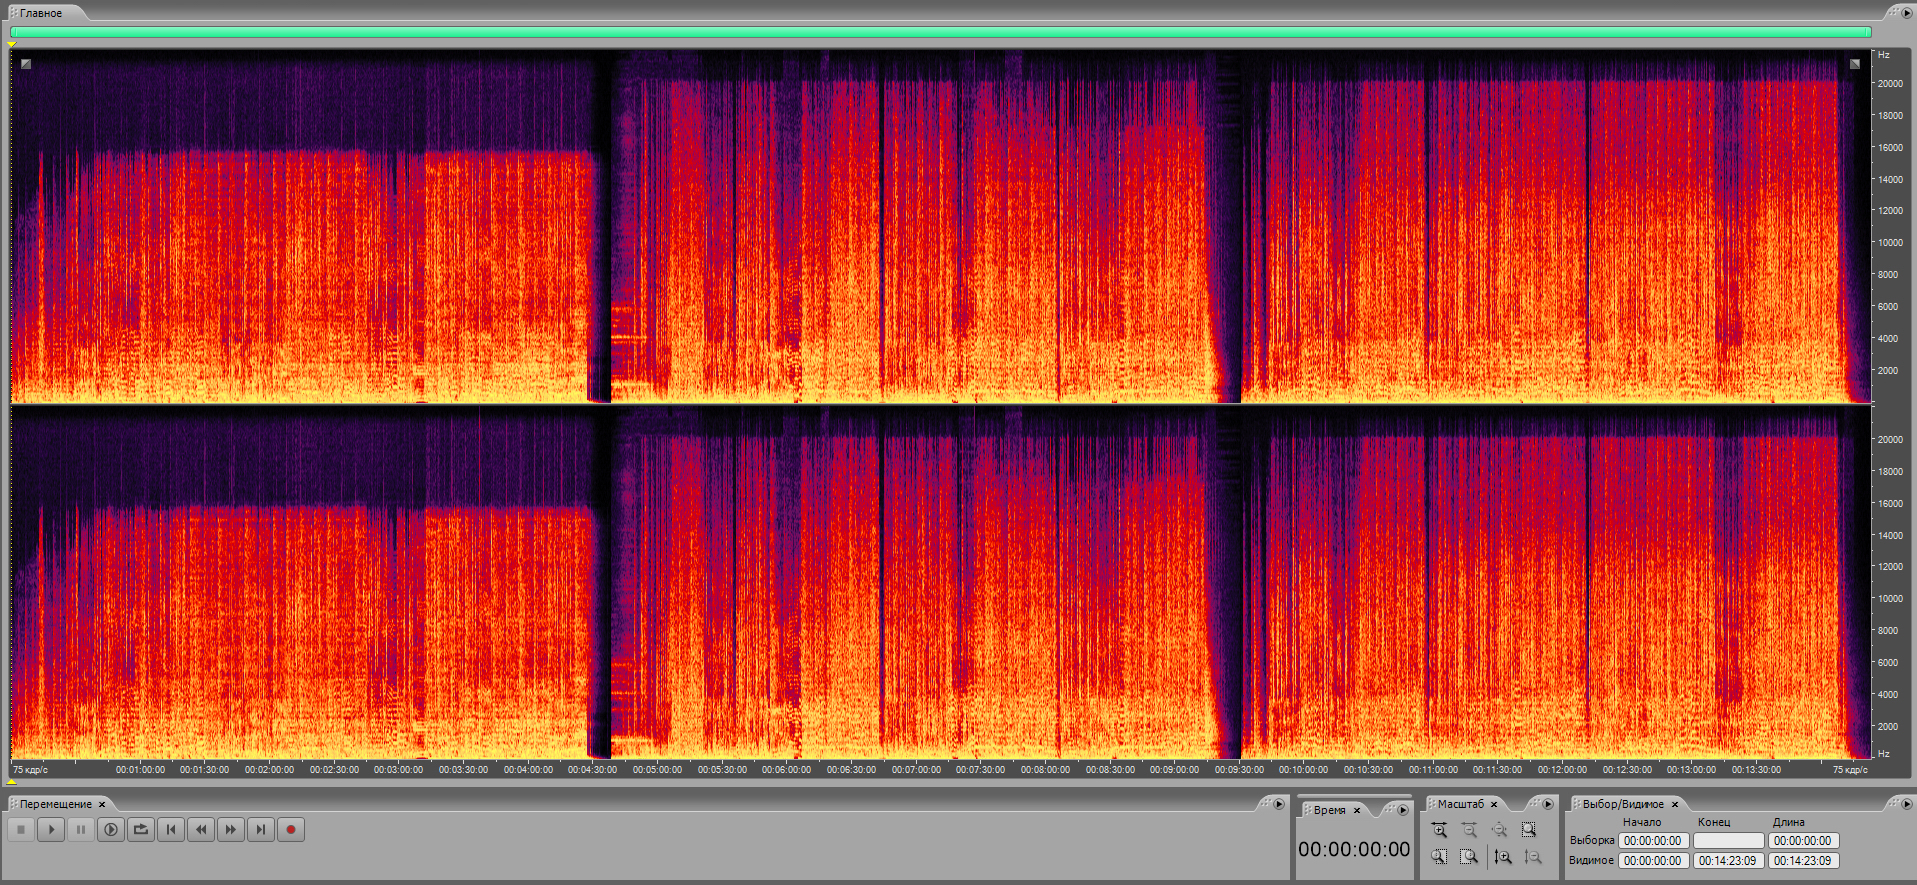
Task: Zoom in horizontally in the Масштаб panel
Action: 1439,830
